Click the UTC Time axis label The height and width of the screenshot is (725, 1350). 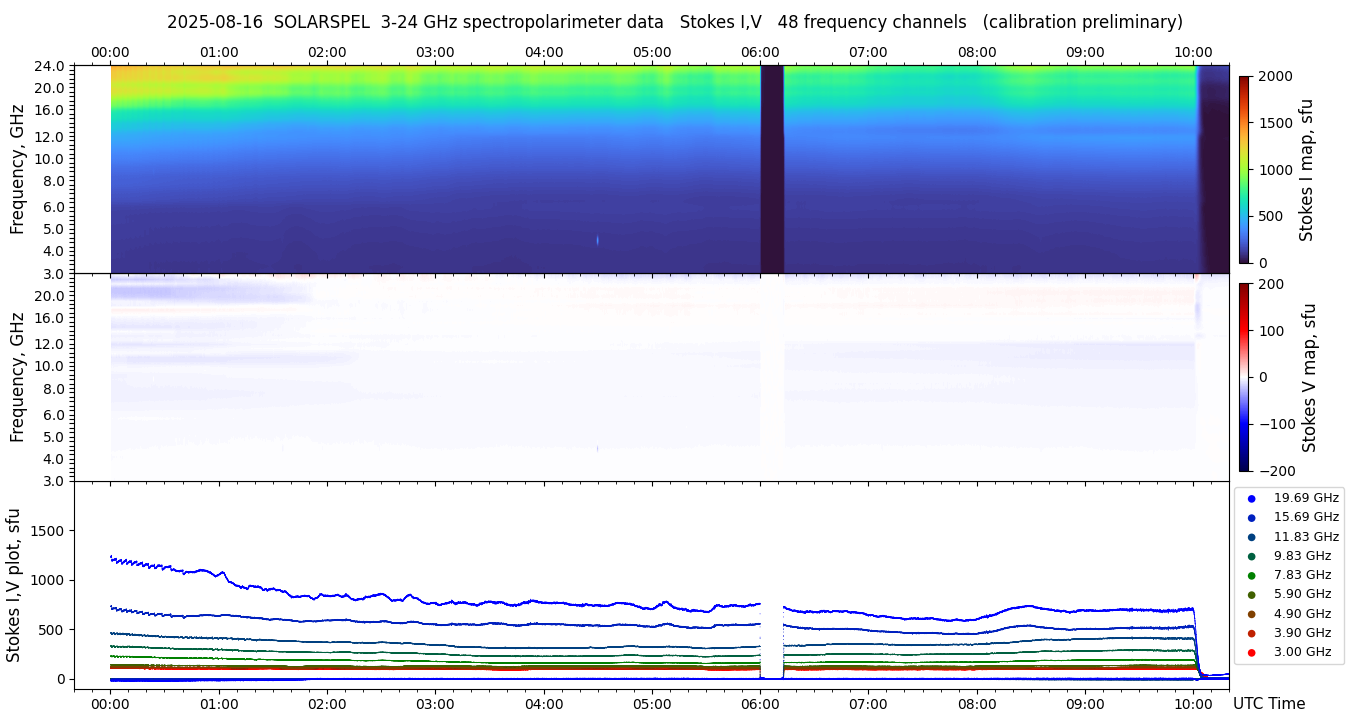click(1268, 703)
